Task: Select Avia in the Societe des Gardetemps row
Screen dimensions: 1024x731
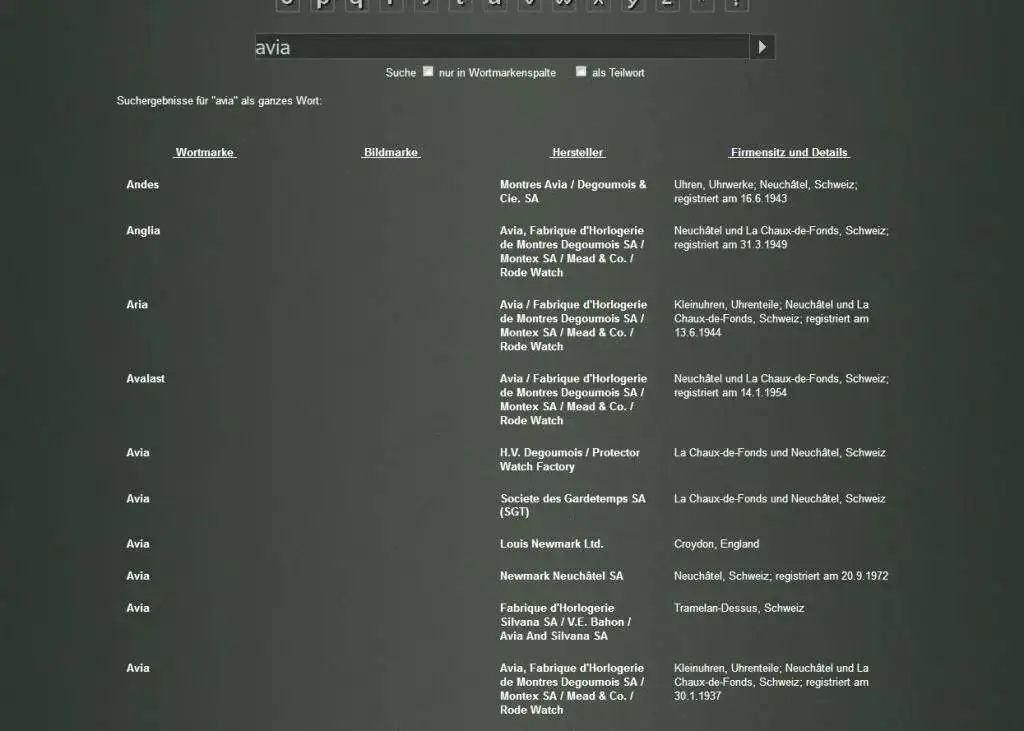Action: [138, 498]
